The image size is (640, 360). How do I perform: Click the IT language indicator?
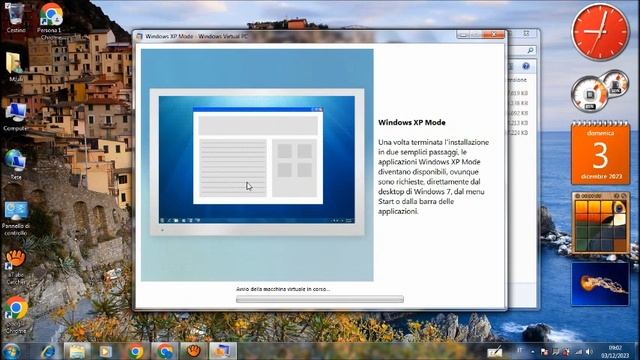tap(520, 350)
